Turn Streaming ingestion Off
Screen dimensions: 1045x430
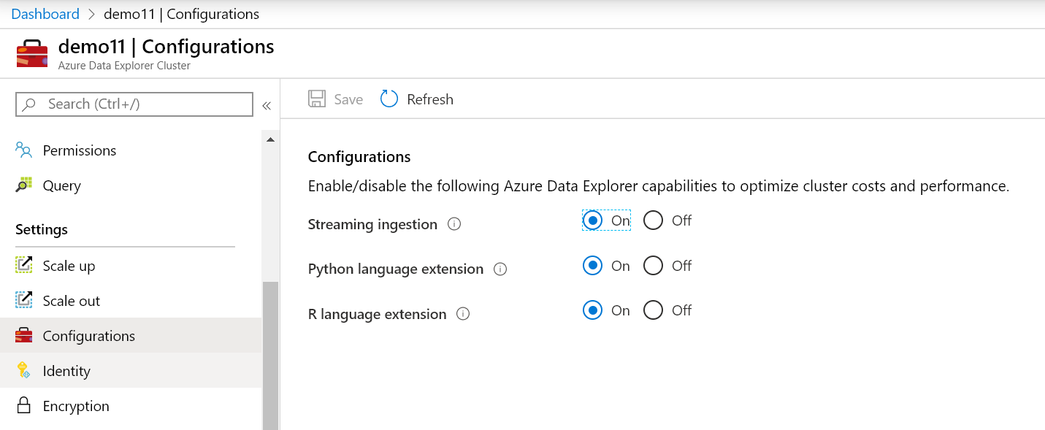653,220
